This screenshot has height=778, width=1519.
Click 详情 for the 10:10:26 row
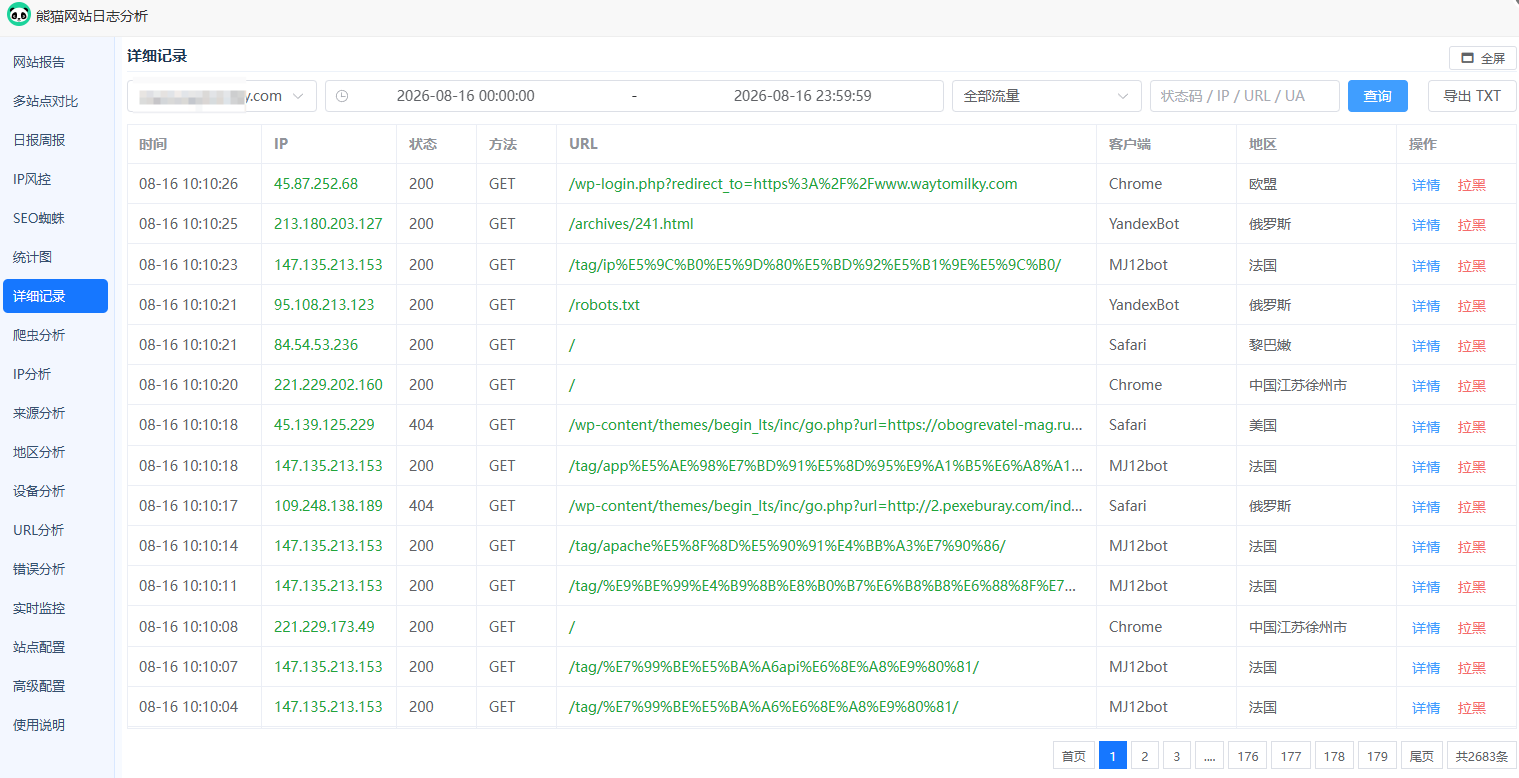pos(1426,185)
